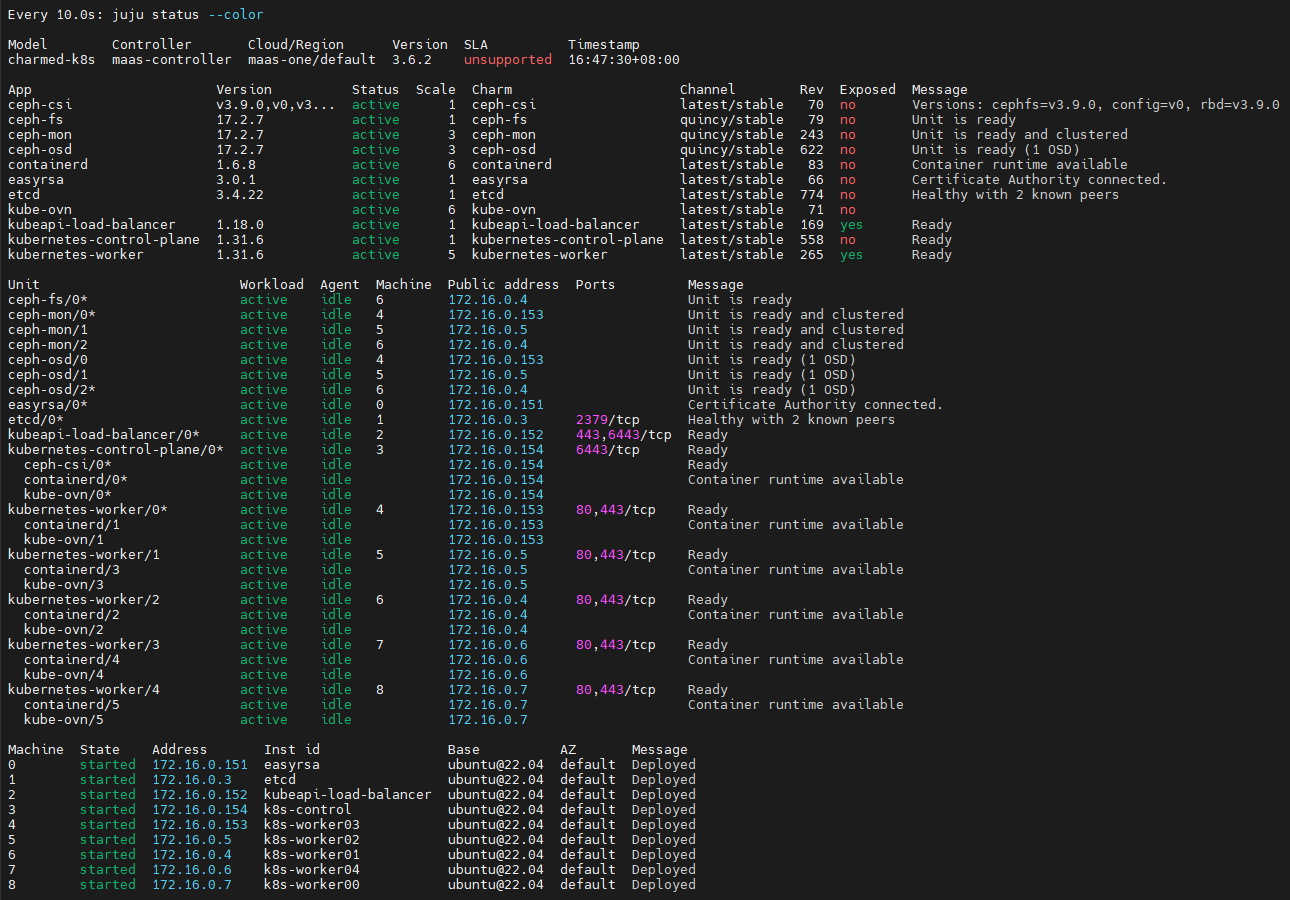Click Inst id 'k8s-worker00'
Viewport: 1290px width, 900px height.
coord(312,885)
